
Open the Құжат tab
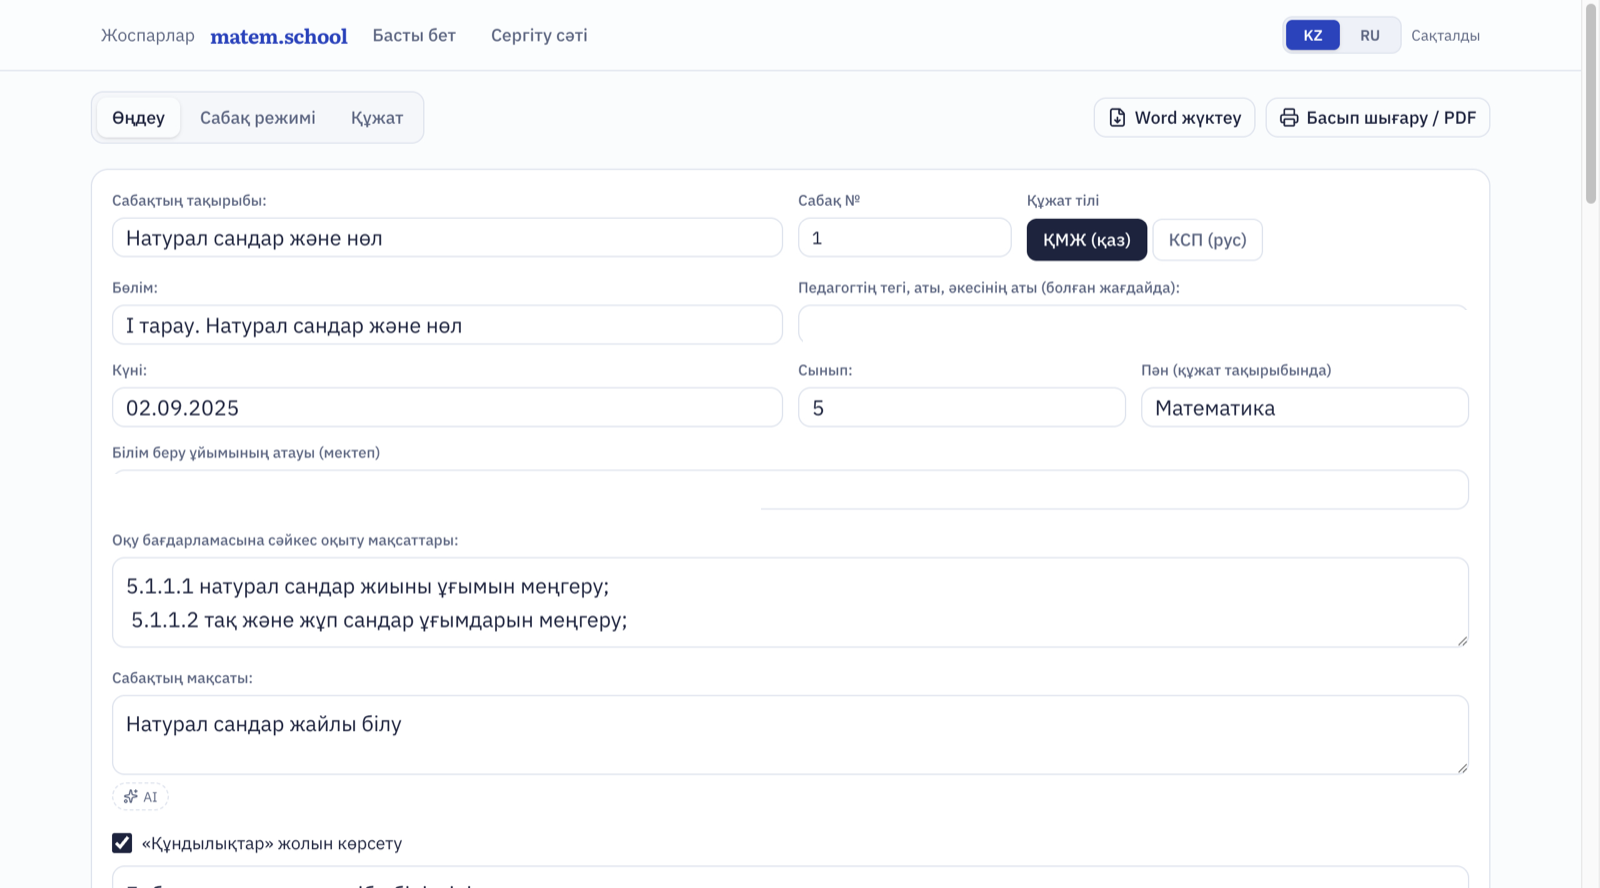[x=377, y=118]
